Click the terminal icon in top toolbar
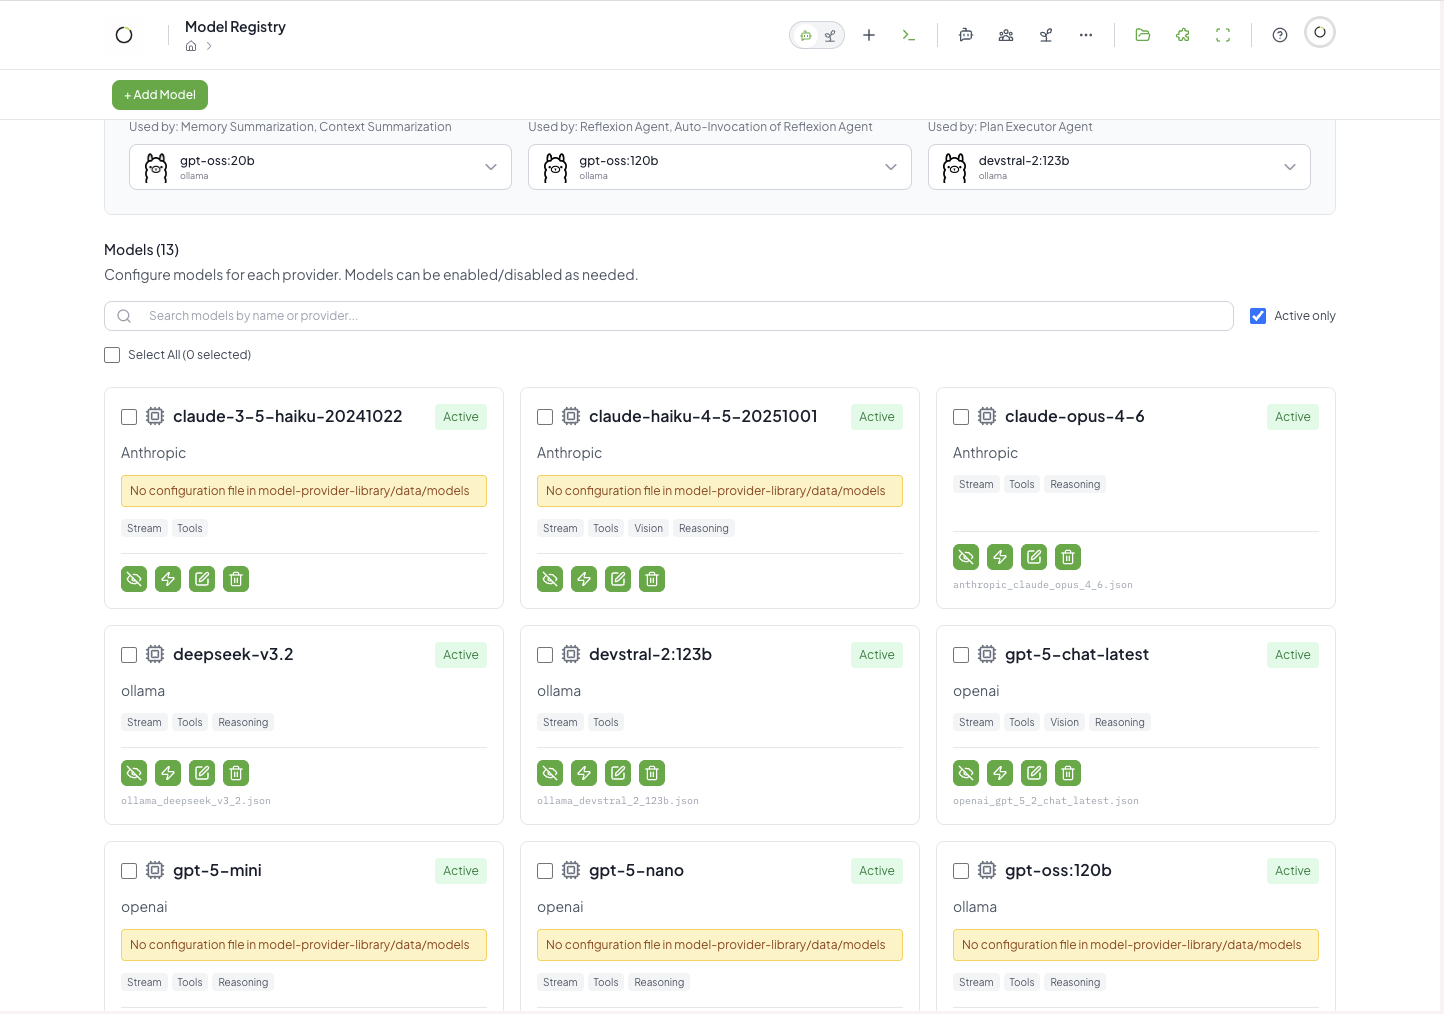The height and width of the screenshot is (1014, 1444). click(908, 35)
